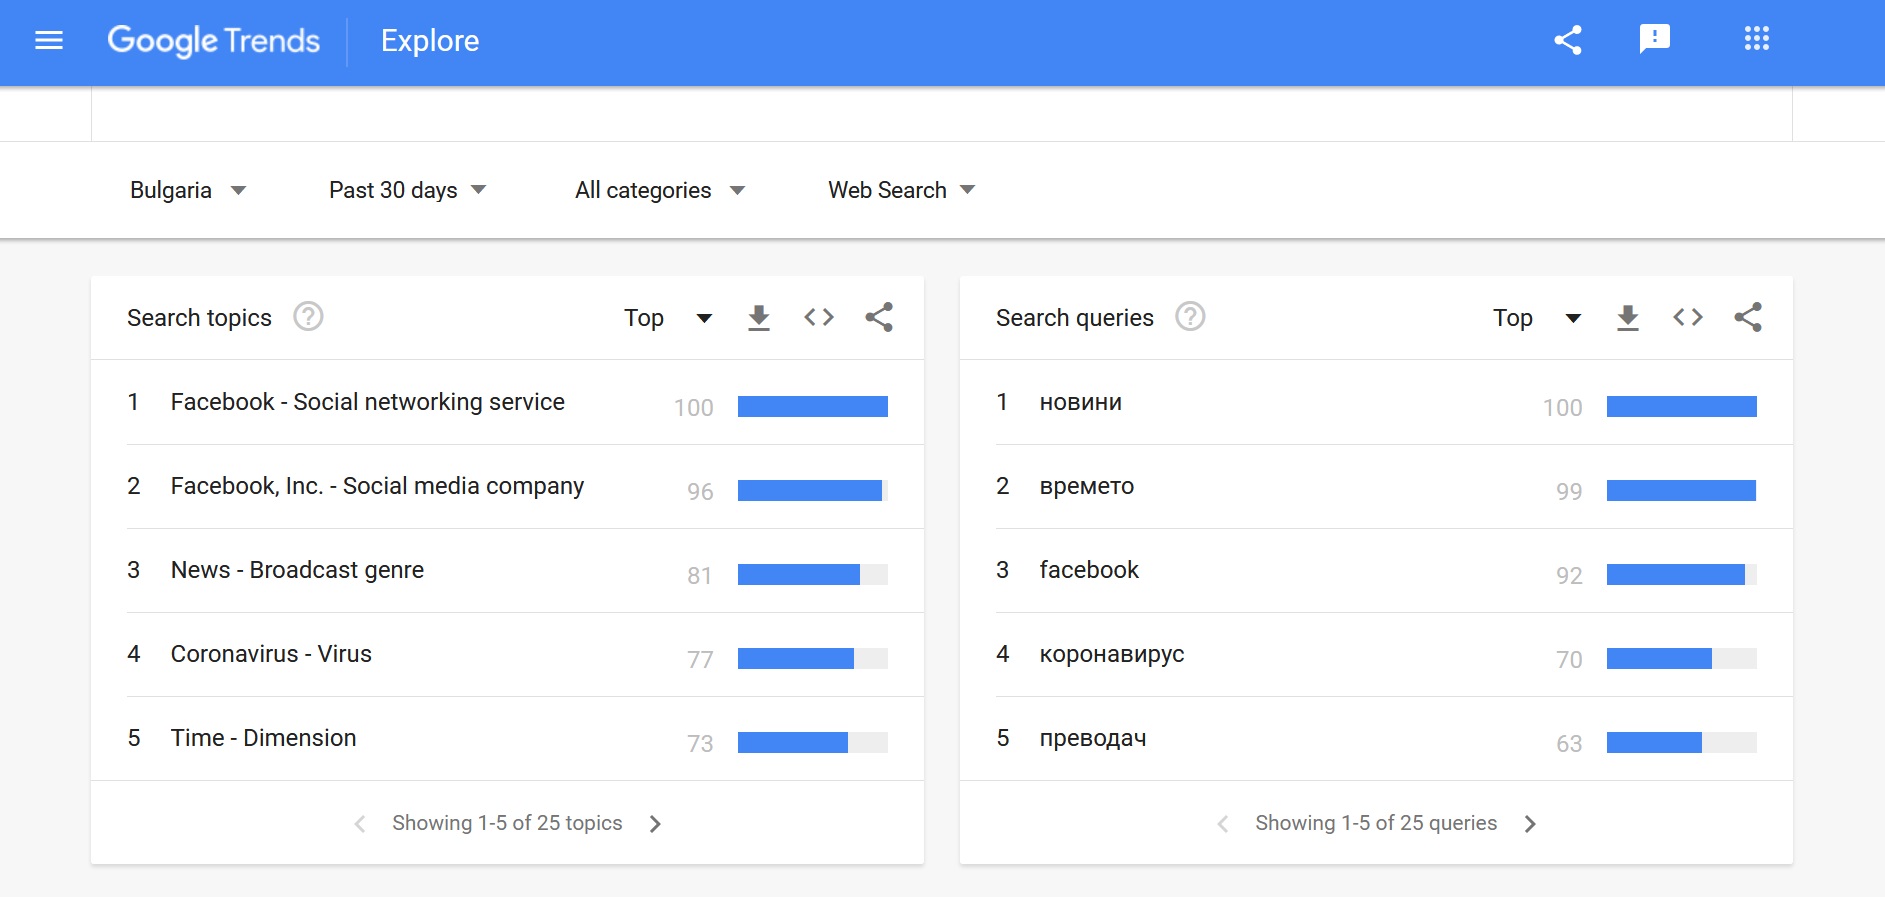Viewport: 1885px width, 897px height.
Task: Download Search topics data as CSV
Action: tap(759, 318)
